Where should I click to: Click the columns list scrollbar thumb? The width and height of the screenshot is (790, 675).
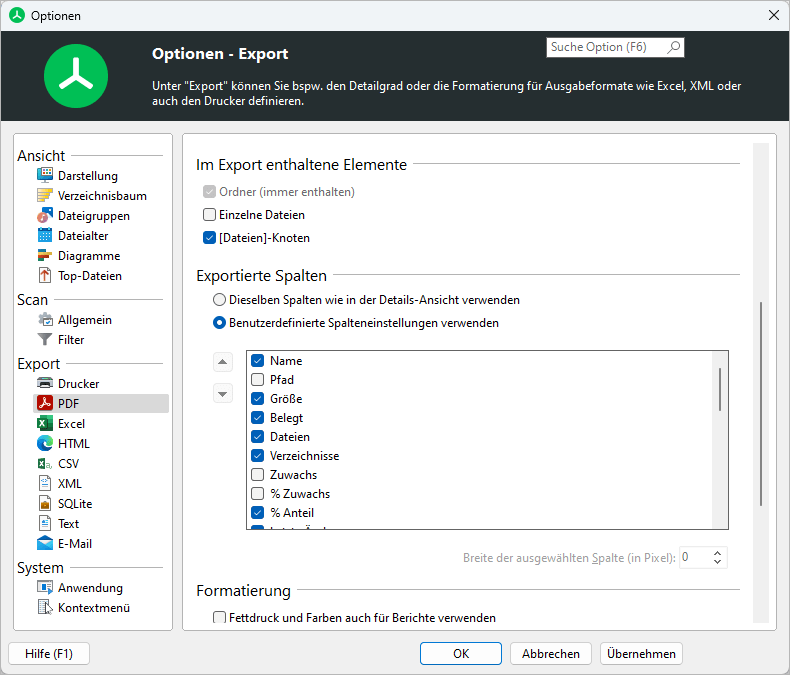(720, 389)
